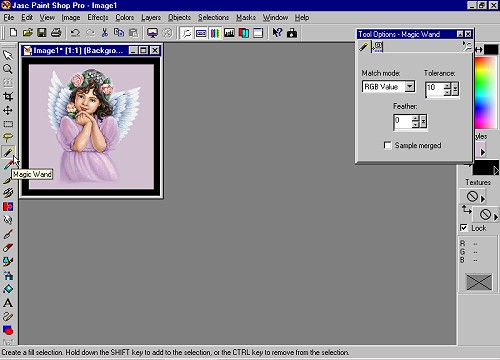This screenshot has height=360, width=500.
Task: Open Full Screen Preview monitor icon
Action: pyautogui.click(x=152, y=33)
